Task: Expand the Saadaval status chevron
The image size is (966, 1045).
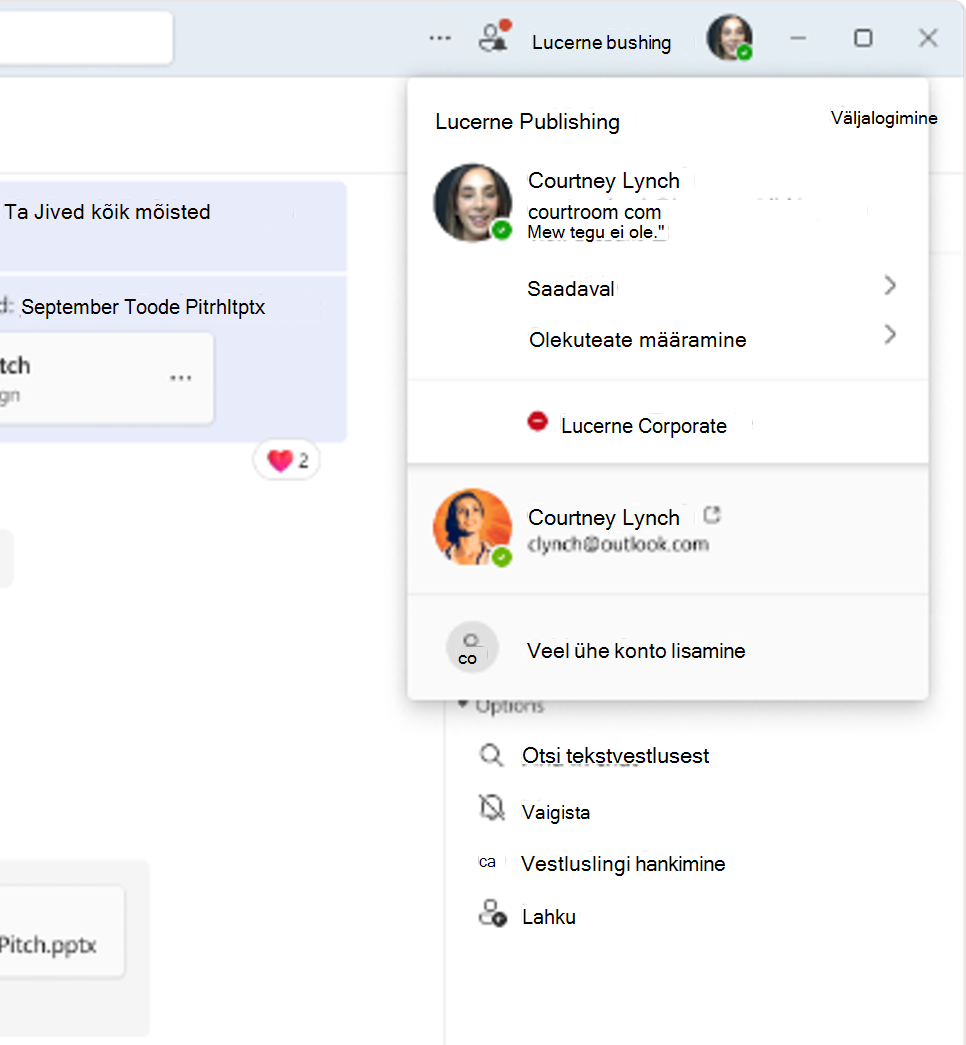Action: 889,286
